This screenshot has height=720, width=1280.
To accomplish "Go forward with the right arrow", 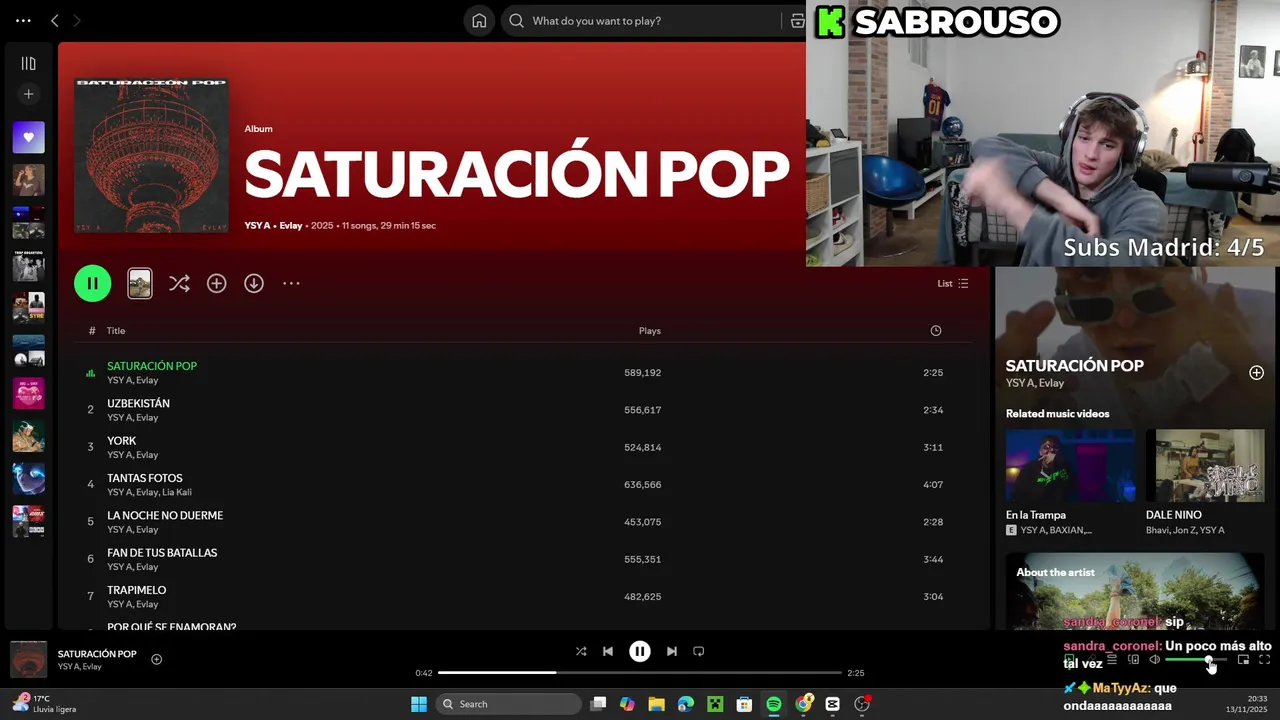I will click(x=76, y=20).
